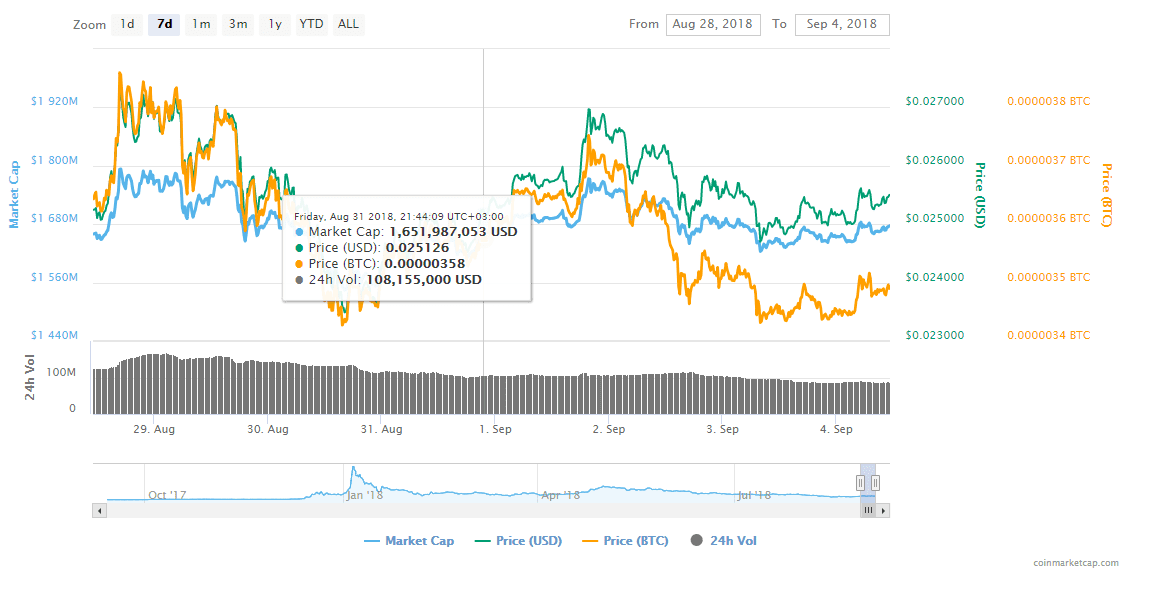Set zoom range to 3m

pos(238,24)
